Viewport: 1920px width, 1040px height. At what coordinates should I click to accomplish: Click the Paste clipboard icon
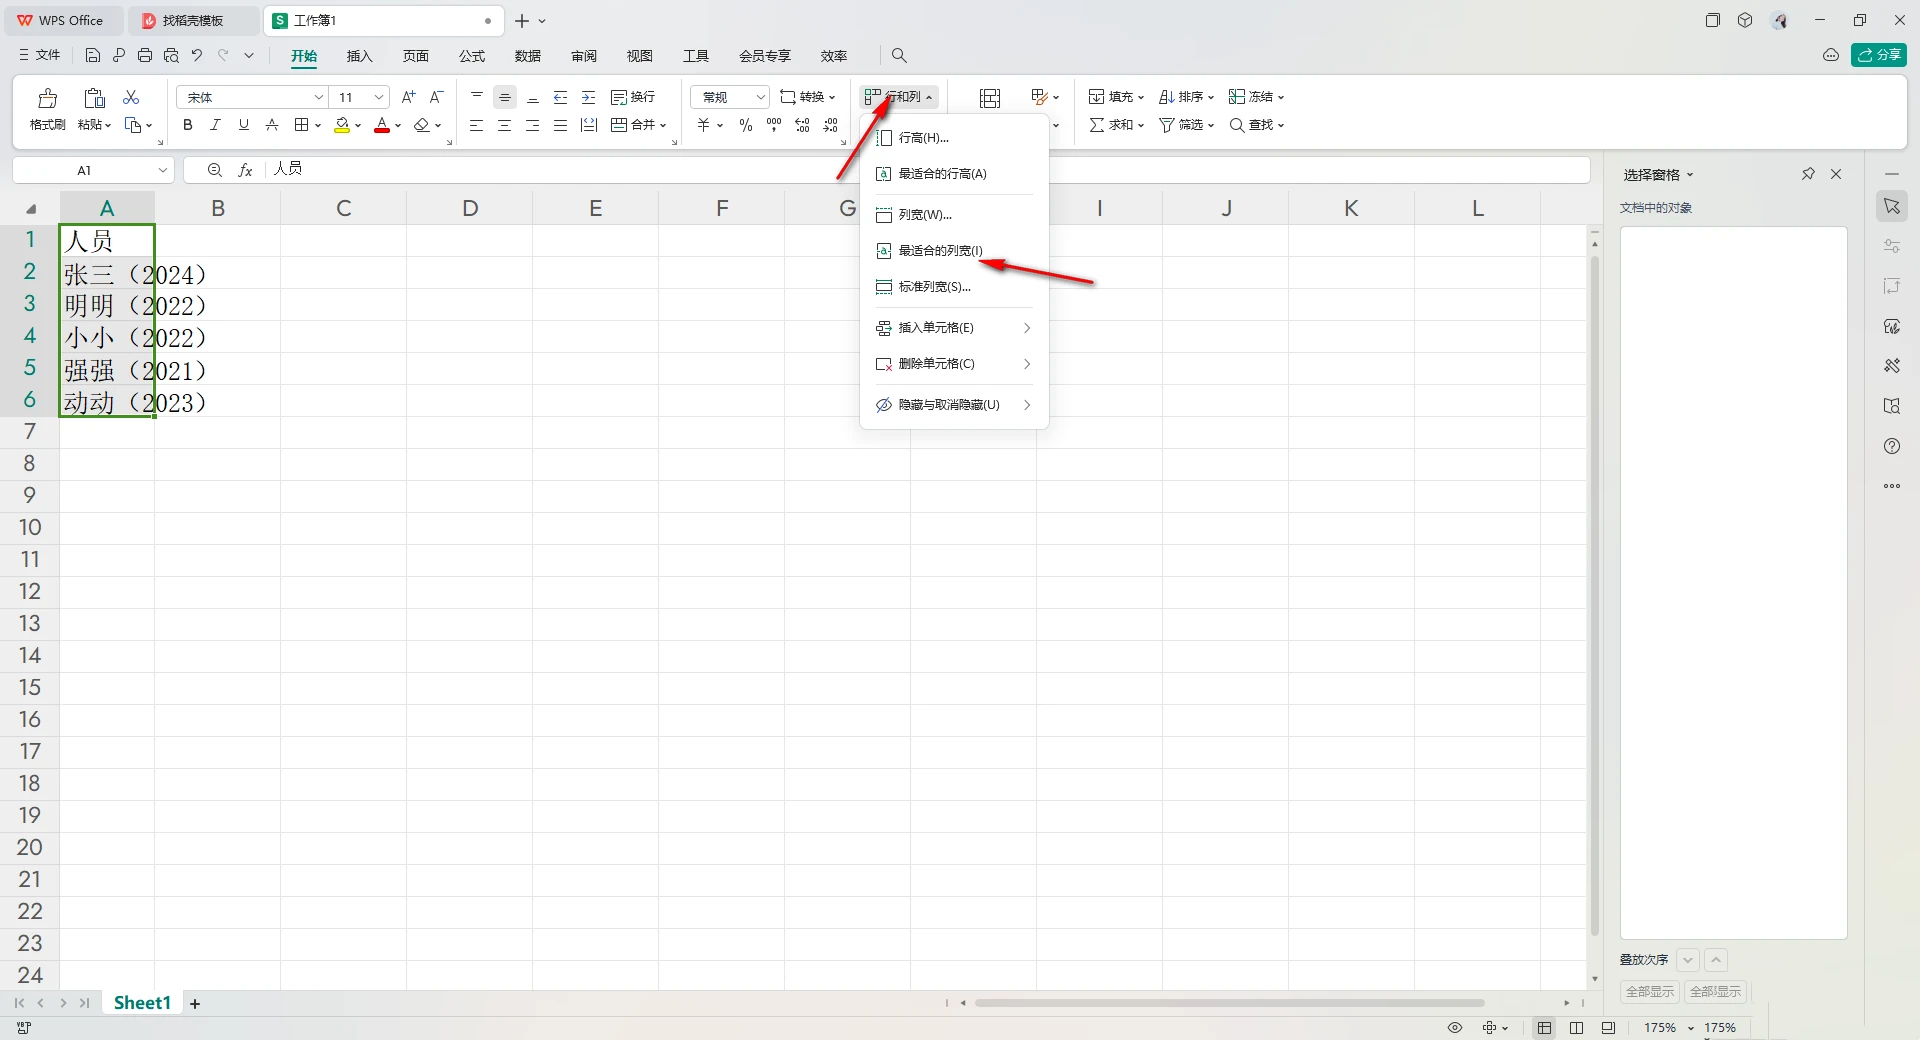click(x=94, y=98)
